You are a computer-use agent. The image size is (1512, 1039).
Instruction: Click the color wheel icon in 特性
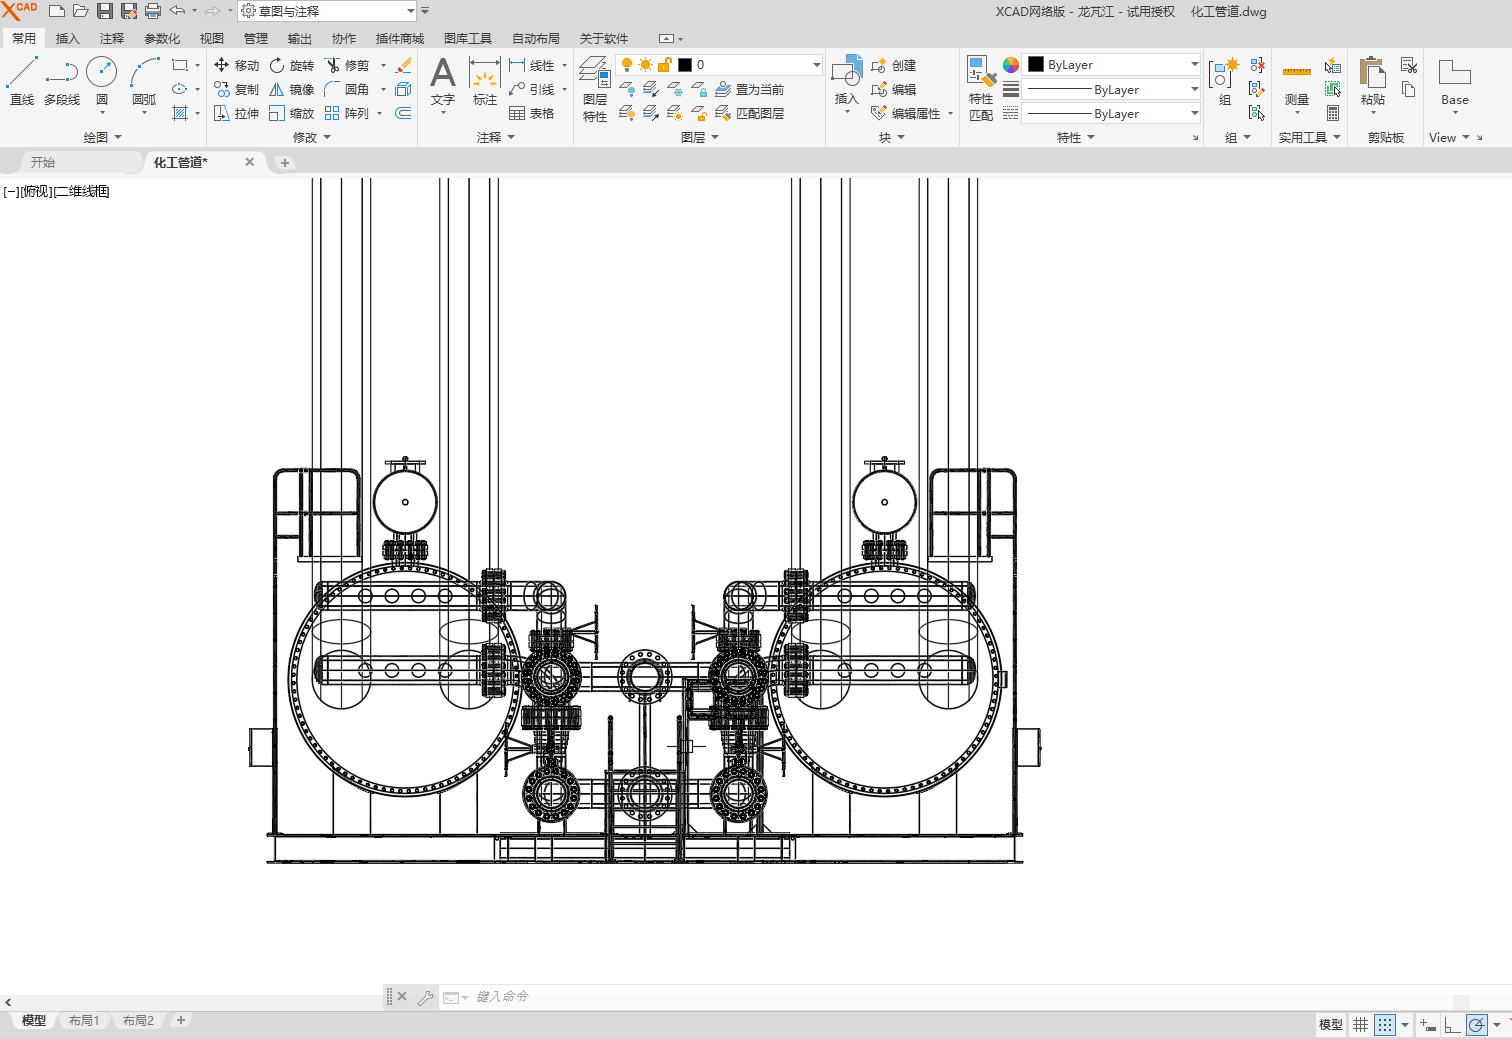[1011, 65]
